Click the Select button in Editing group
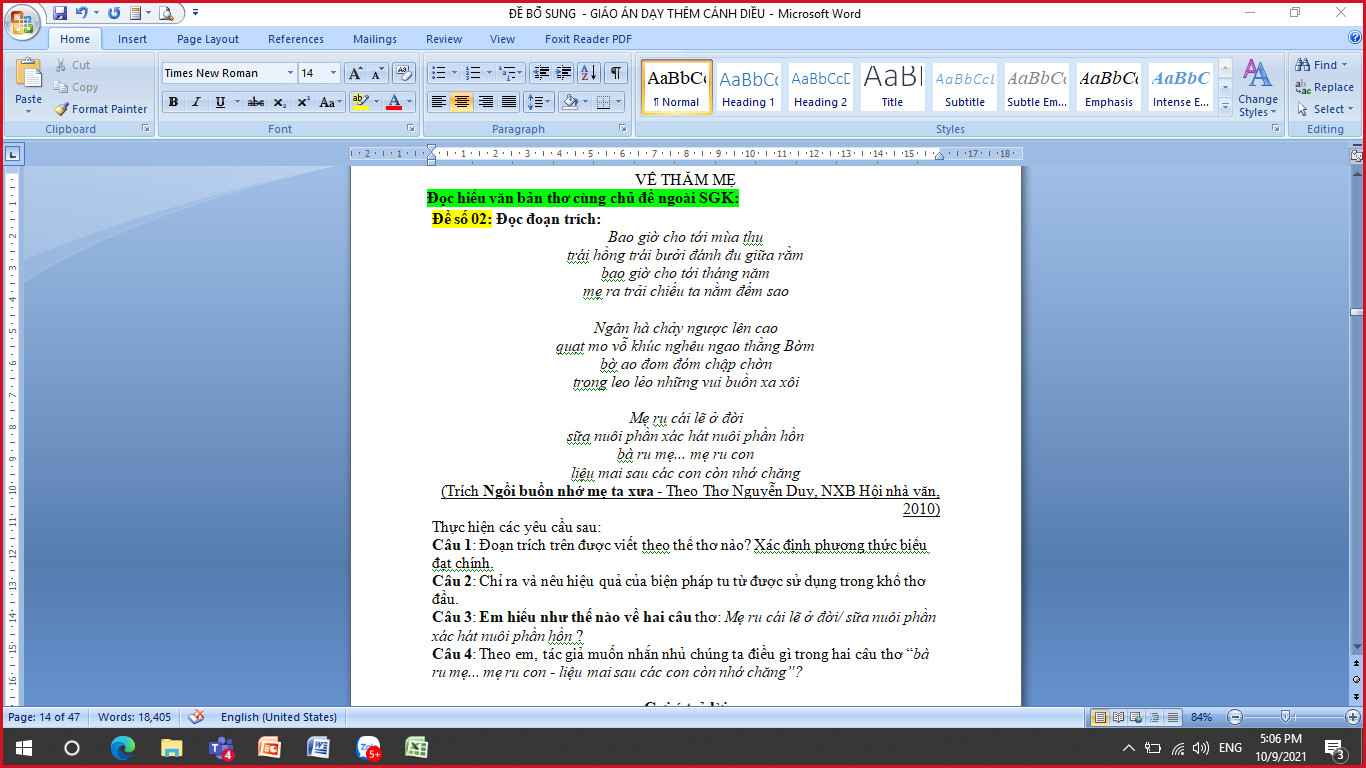The width and height of the screenshot is (1366, 768). (x=1326, y=109)
